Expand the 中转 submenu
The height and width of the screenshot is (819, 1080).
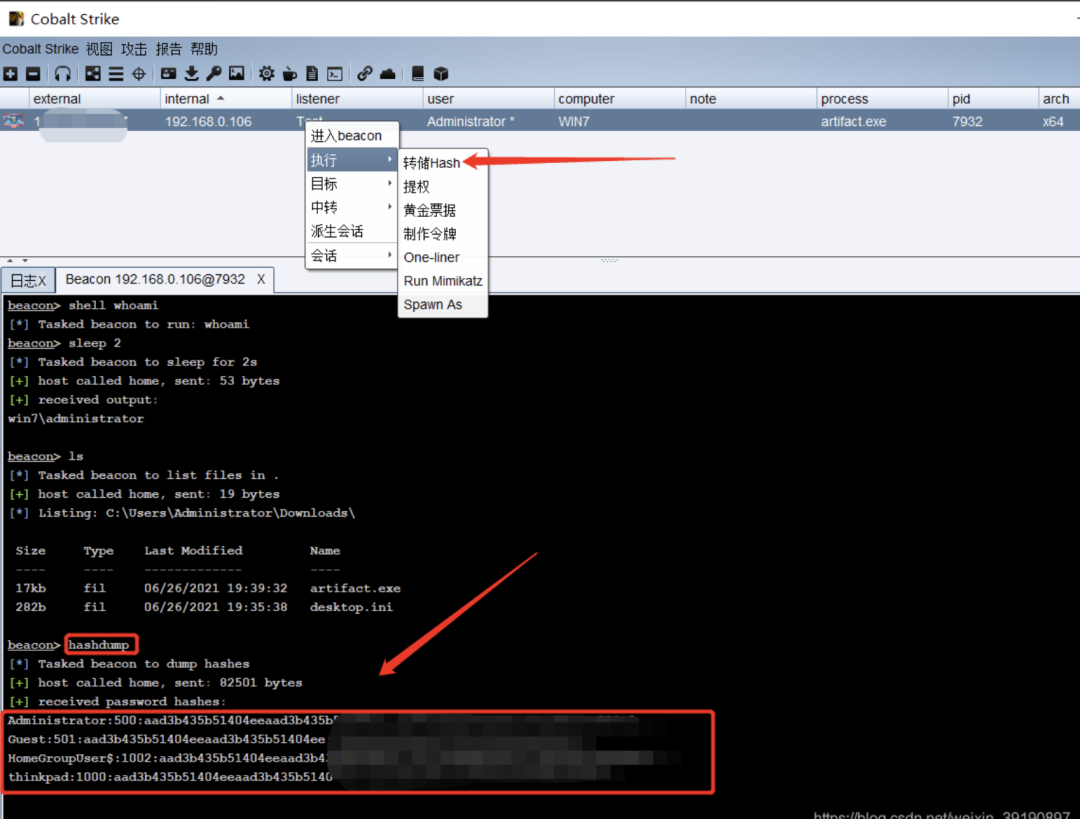(352, 207)
